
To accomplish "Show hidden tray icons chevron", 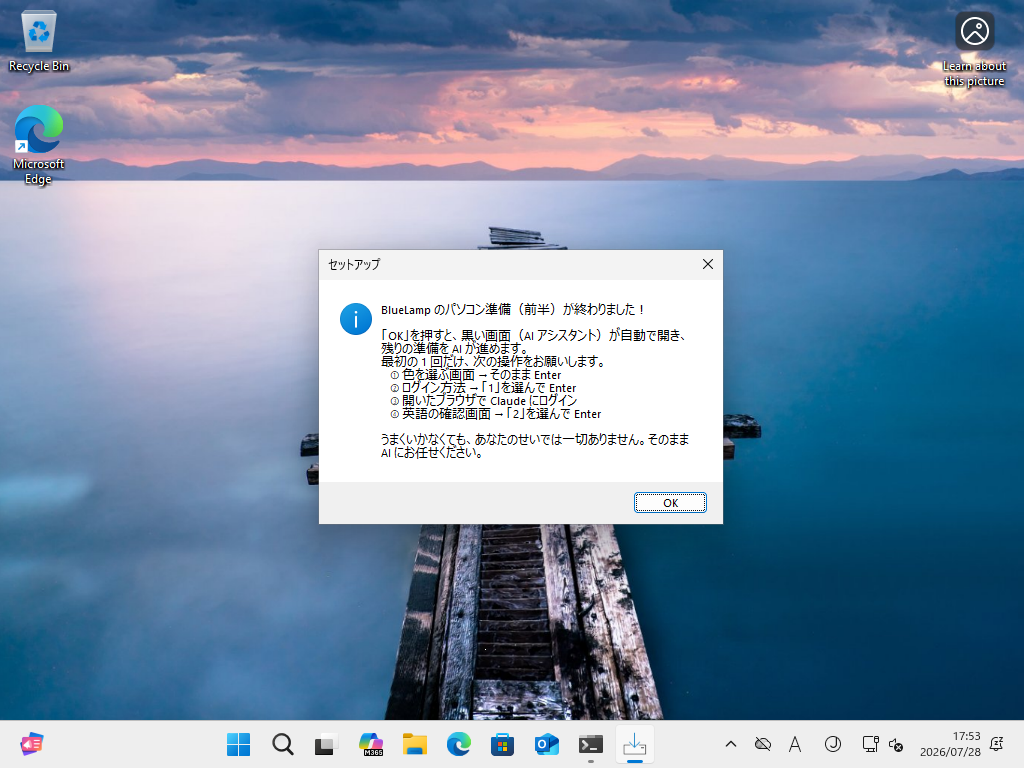I will (x=731, y=744).
